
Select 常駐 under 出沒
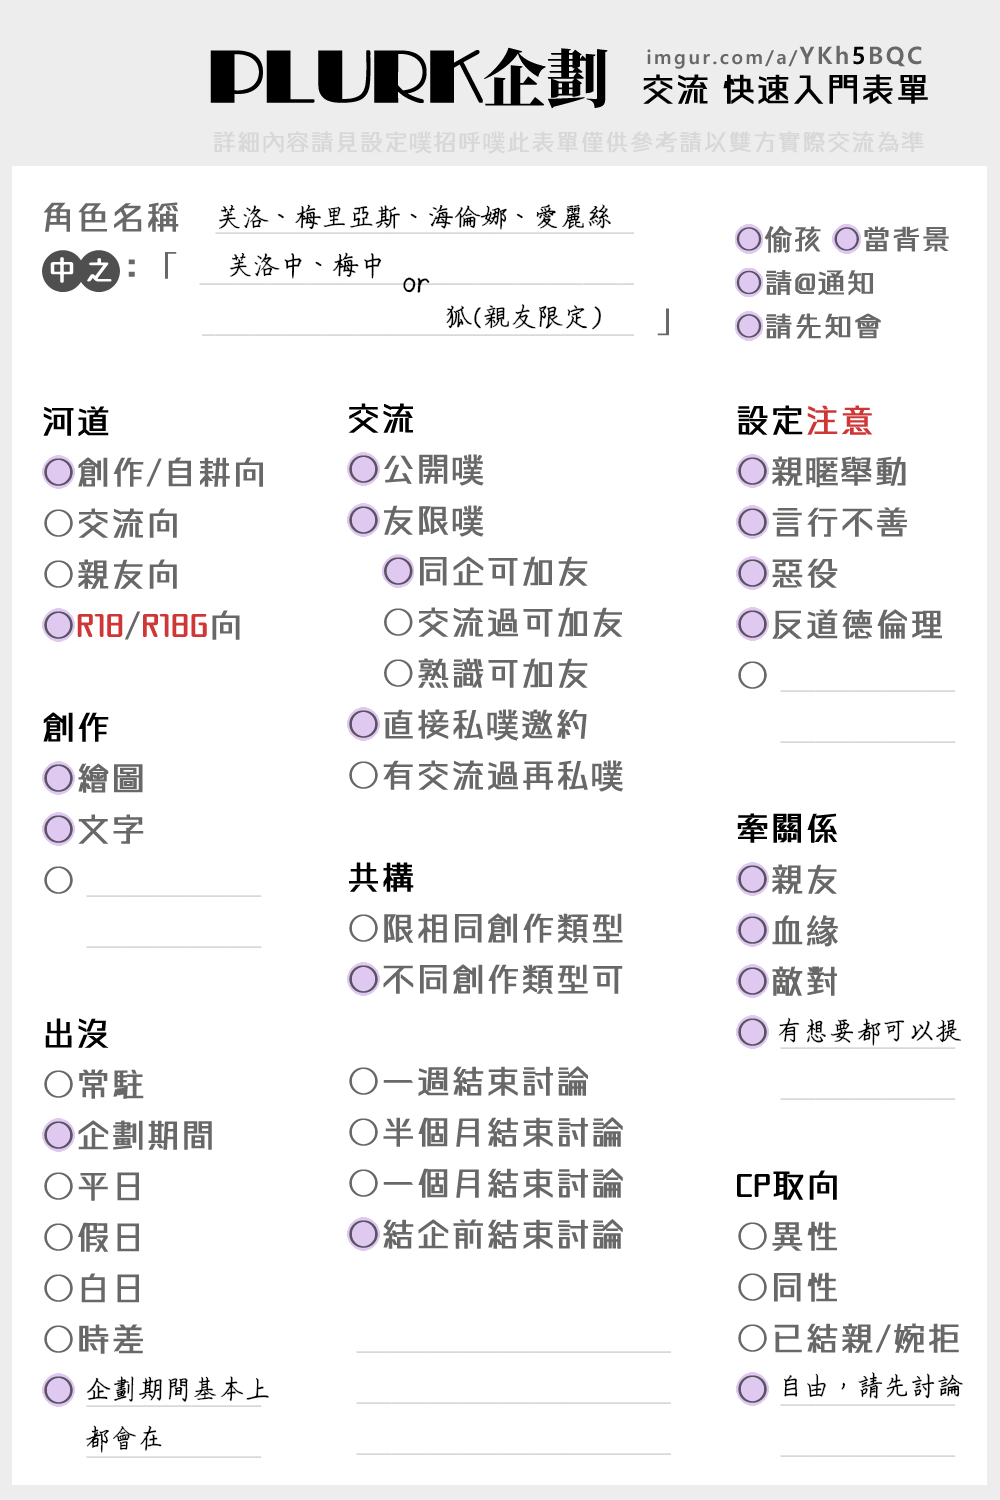click(x=59, y=1084)
